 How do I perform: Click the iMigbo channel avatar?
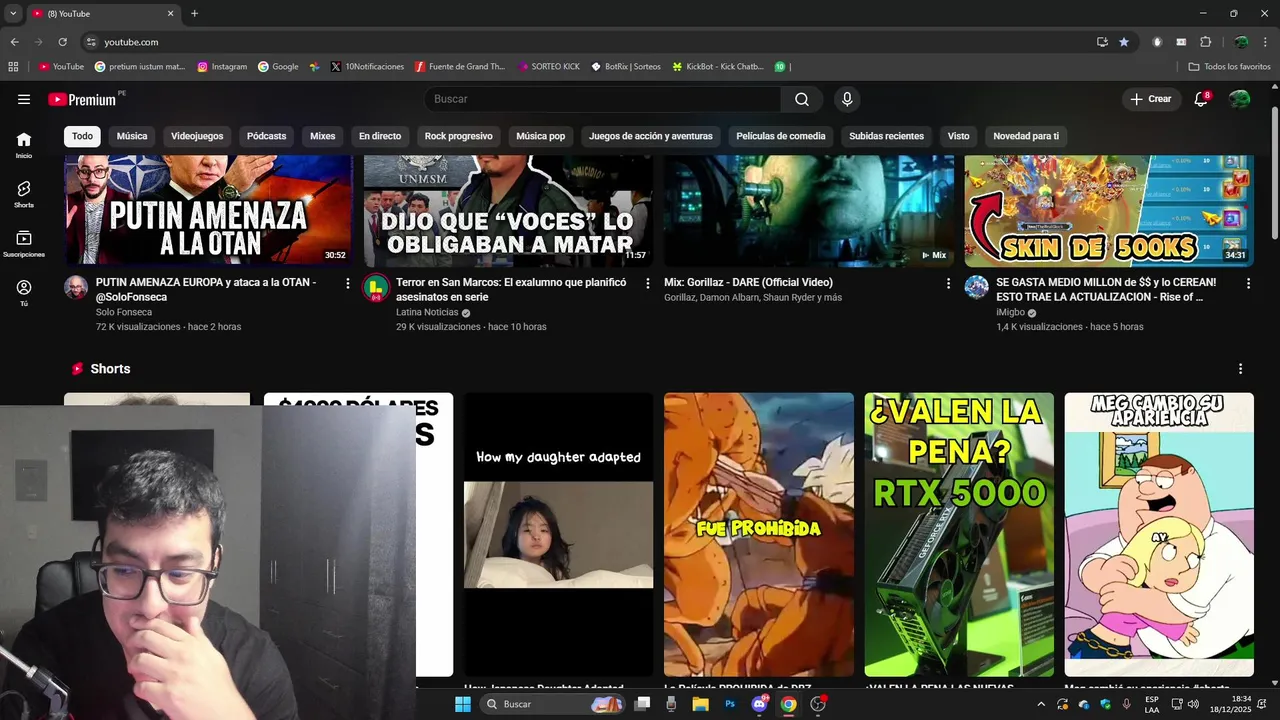click(x=976, y=288)
